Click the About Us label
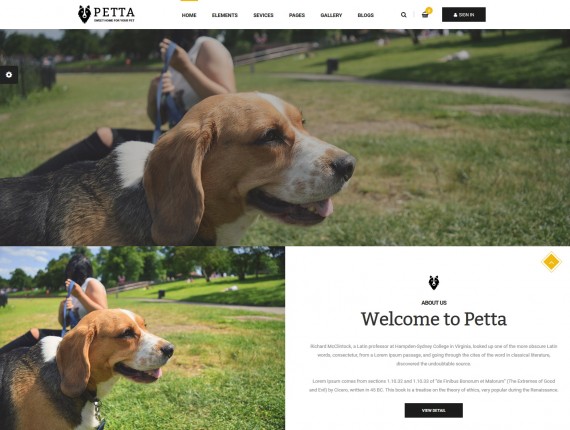 434,302
